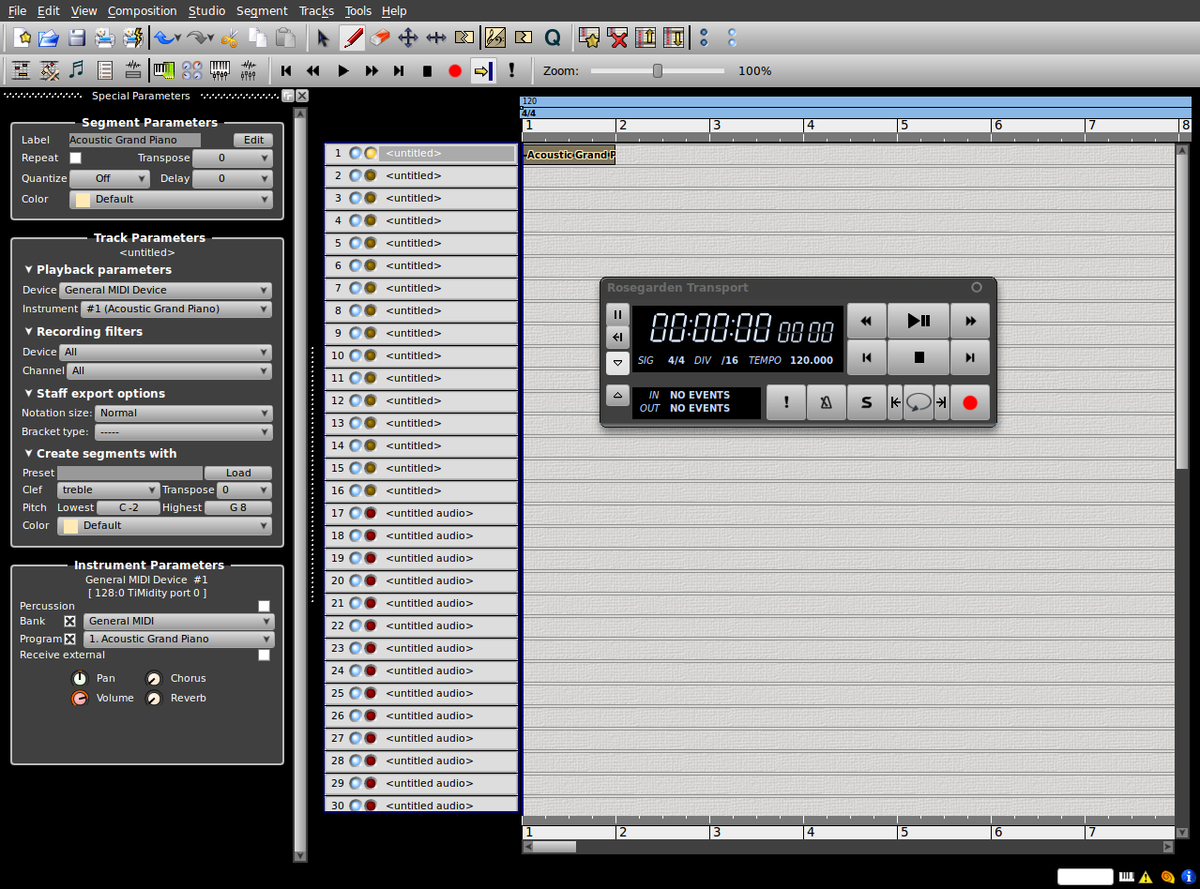Screen dimensions: 1200x889
Task: Arm track 1 for recording
Action: point(370,153)
